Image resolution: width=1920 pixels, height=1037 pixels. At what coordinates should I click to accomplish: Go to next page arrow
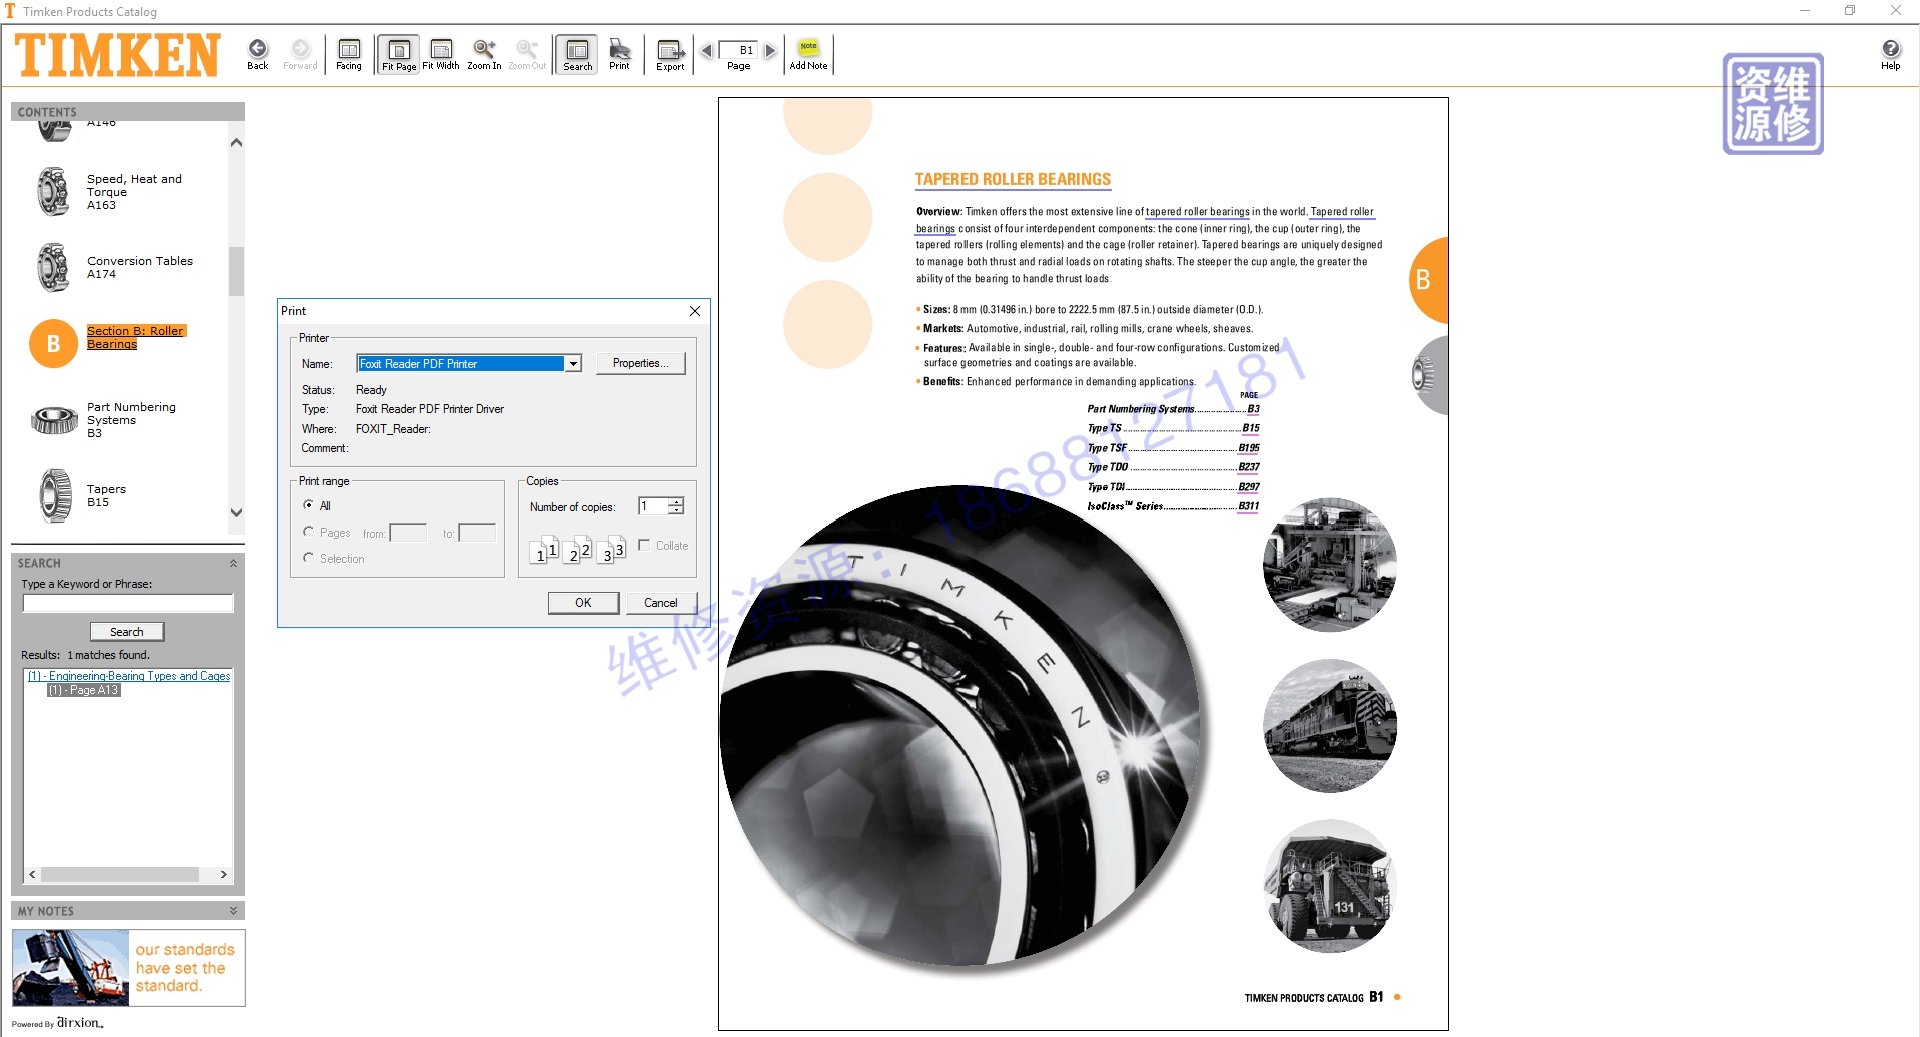770,50
